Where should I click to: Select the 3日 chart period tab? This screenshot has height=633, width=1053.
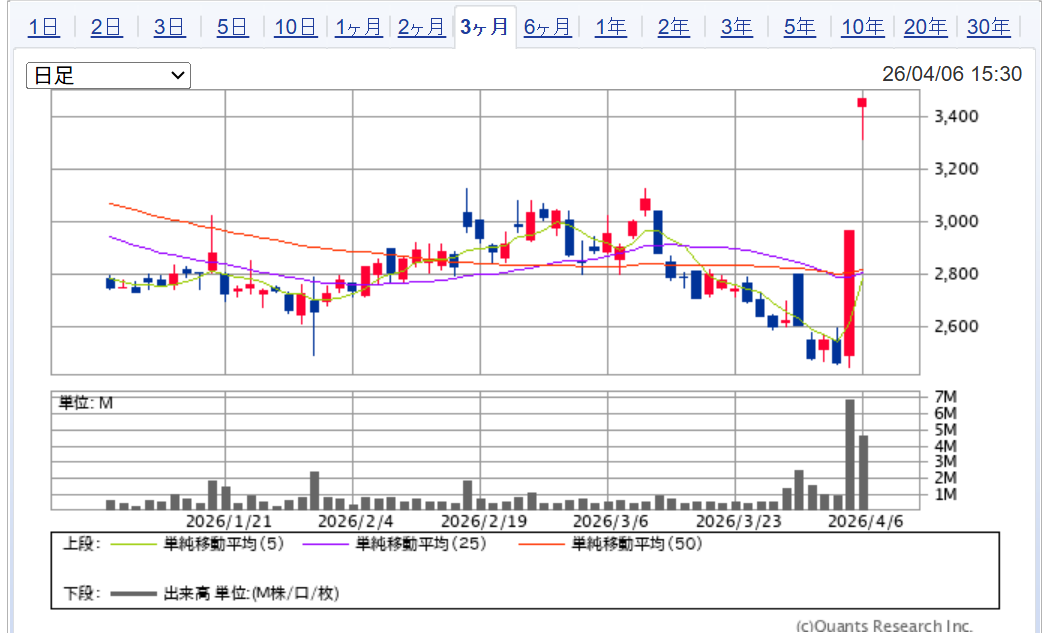pos(169,28)
